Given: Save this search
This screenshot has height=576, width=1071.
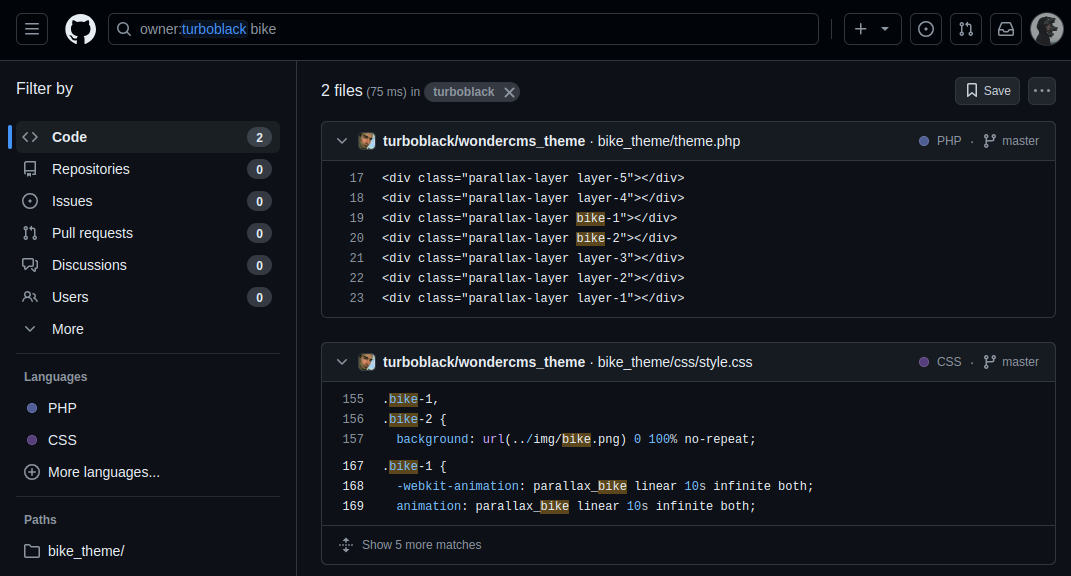Looking at the screenshot, I should (988, 91).
